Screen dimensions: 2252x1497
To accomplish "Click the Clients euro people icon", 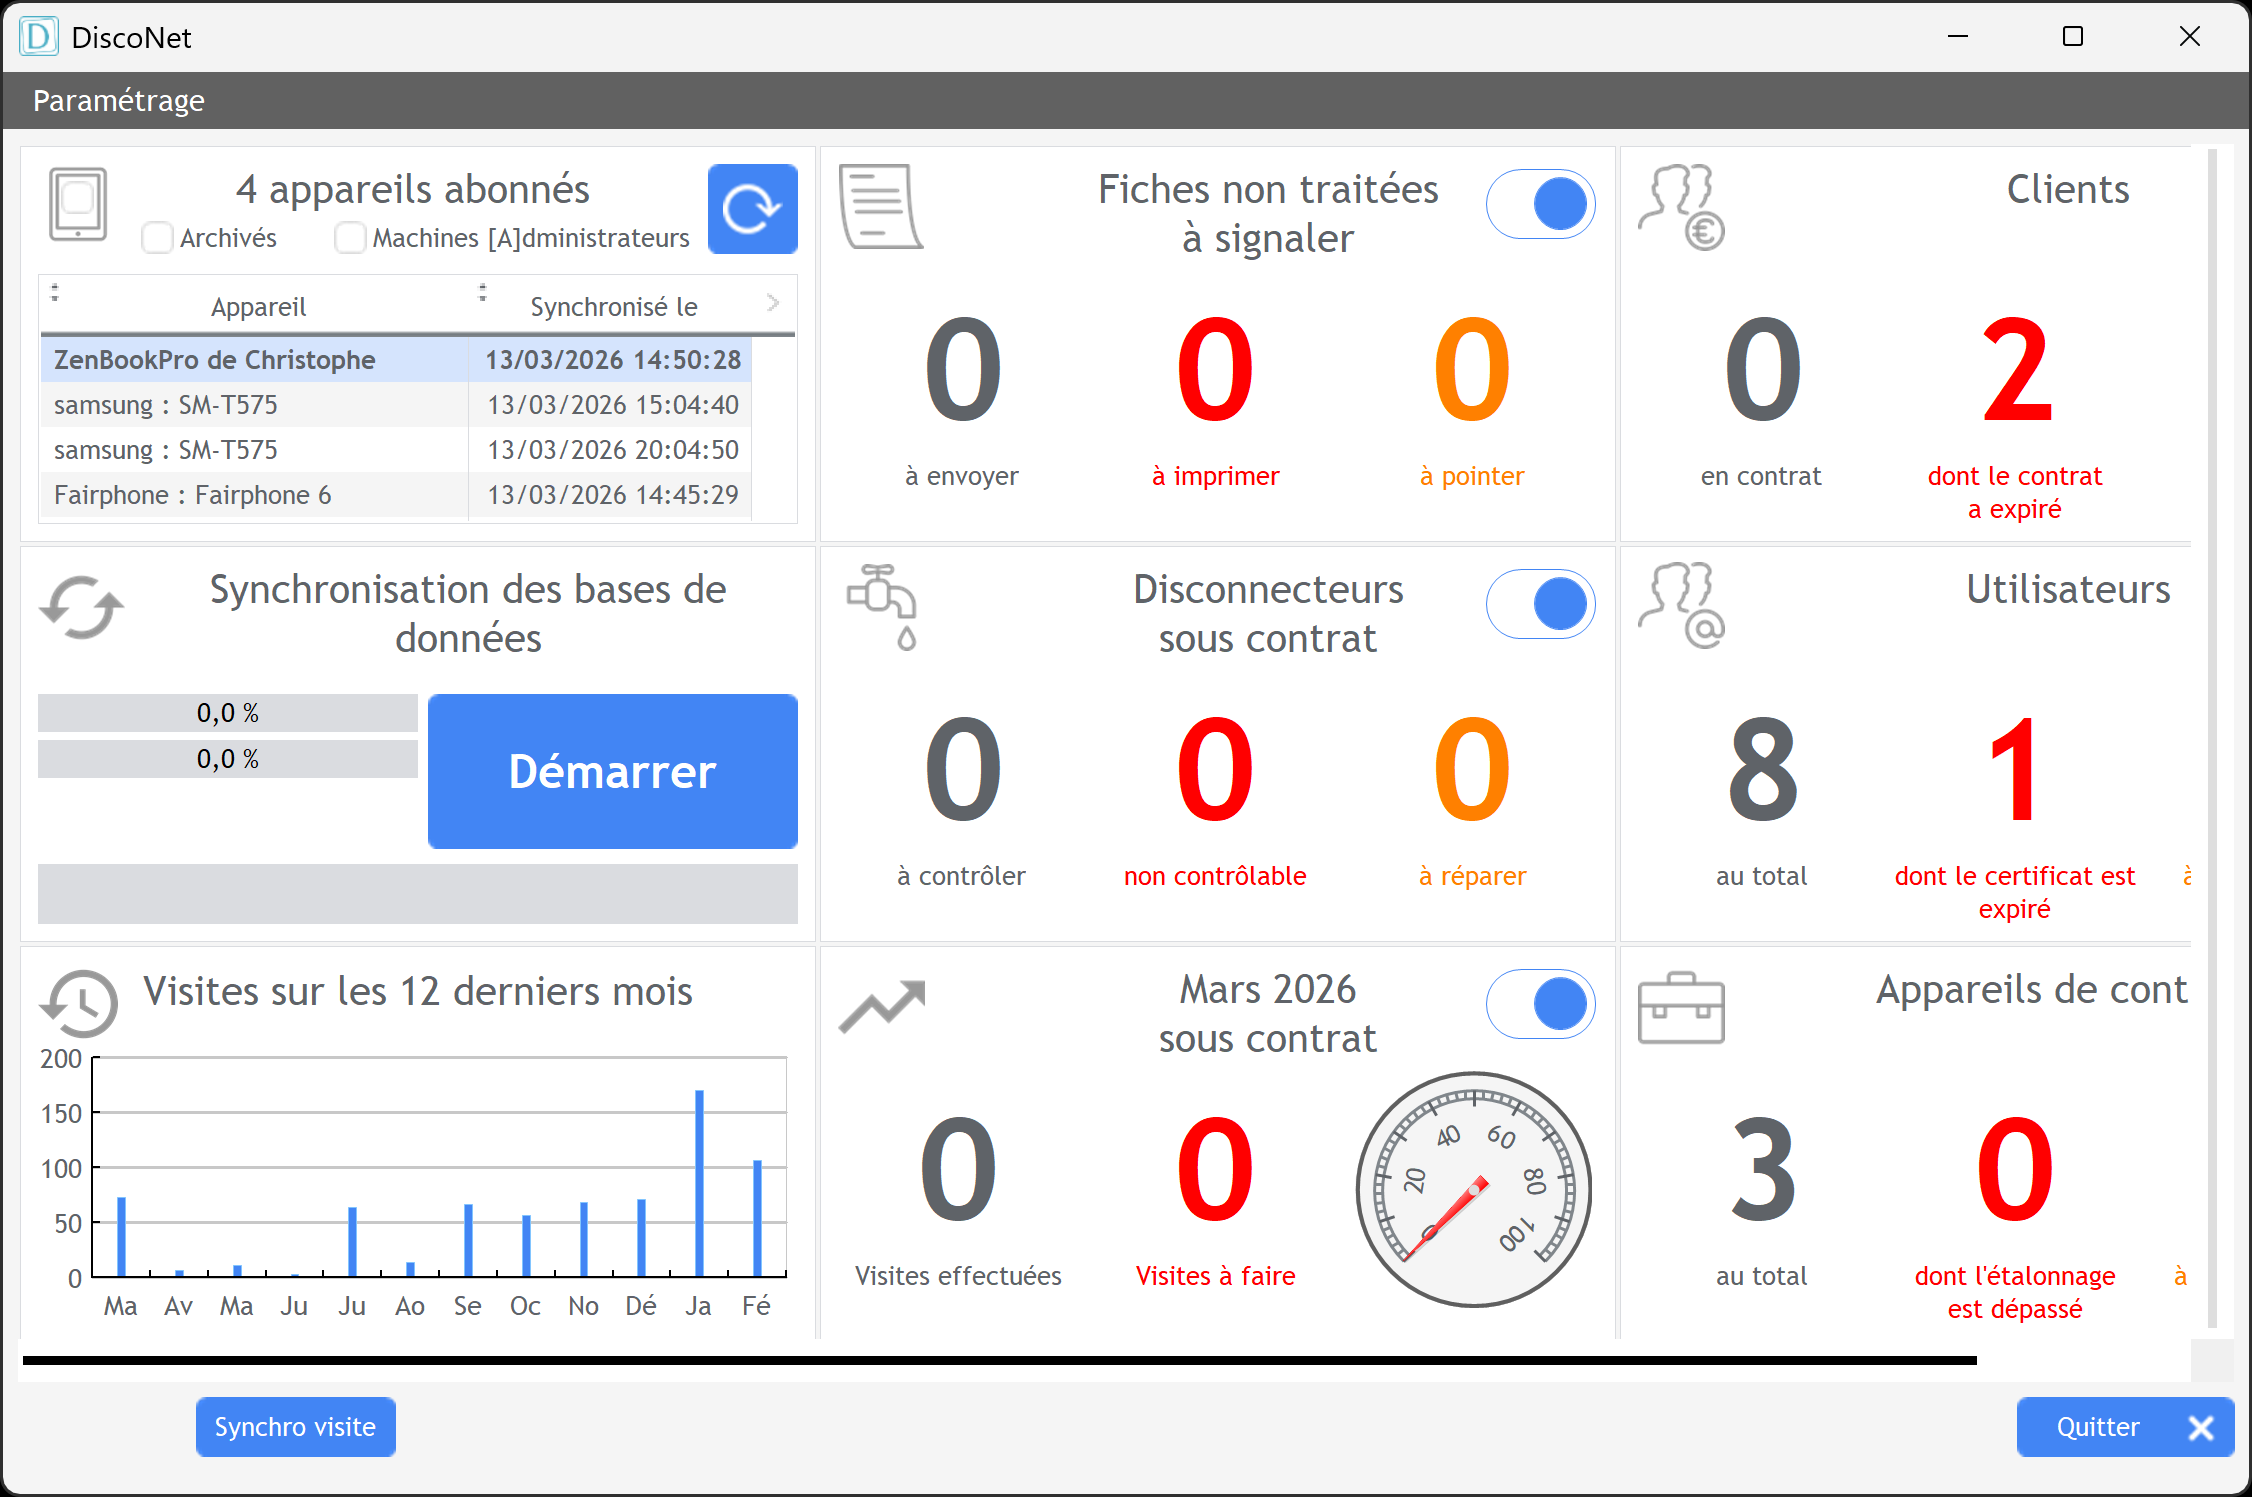I will point(1682,207).
